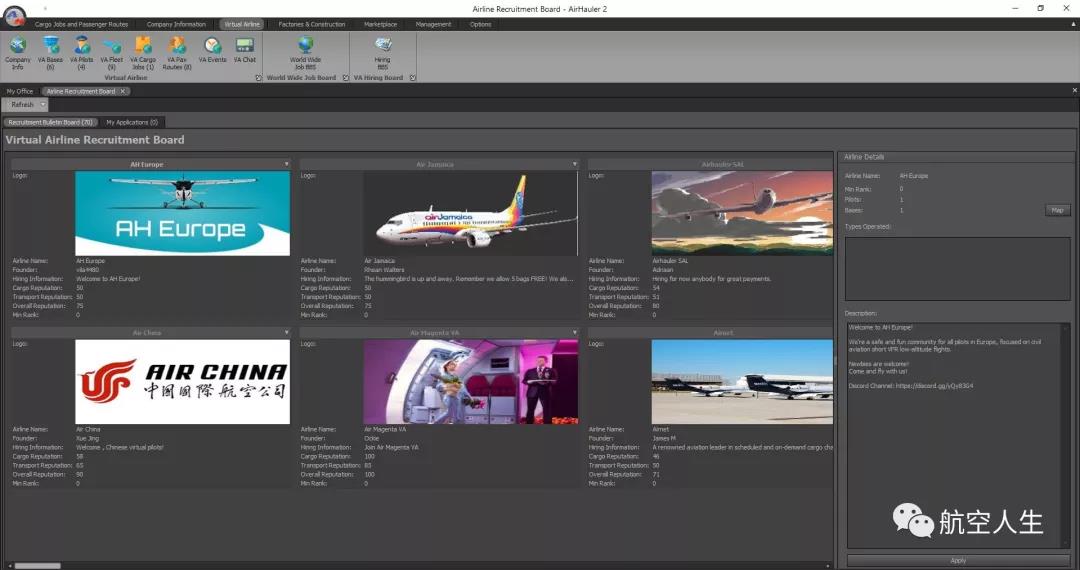Collapse the ribbon with the top-right arrow

1073,24
